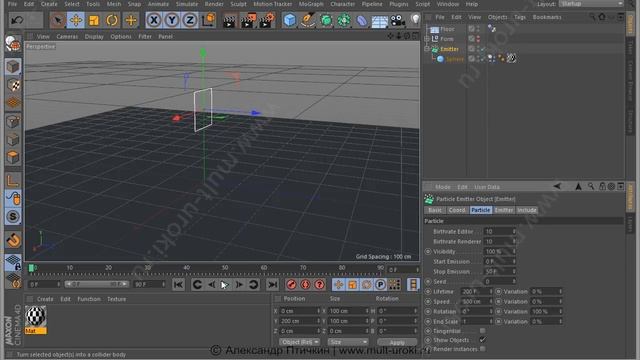
Task: Enable Snap magnet icon in left toolbar
Action: click(x=13, y=240)
